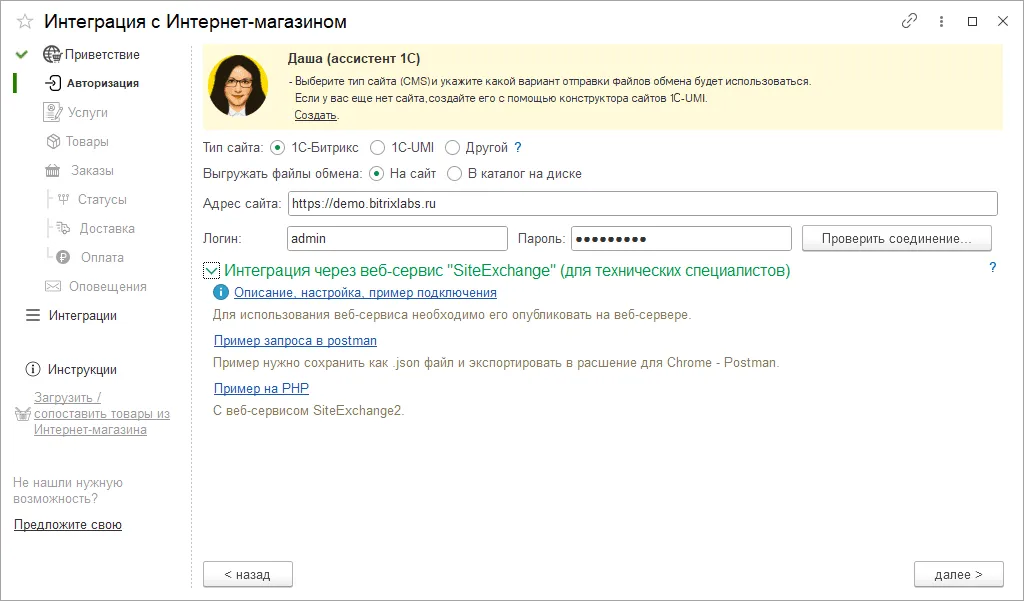Open the Пример запроса в postman link
Image resolution: width=1024 pixels, height=601 pixels.
pos(295,341)
